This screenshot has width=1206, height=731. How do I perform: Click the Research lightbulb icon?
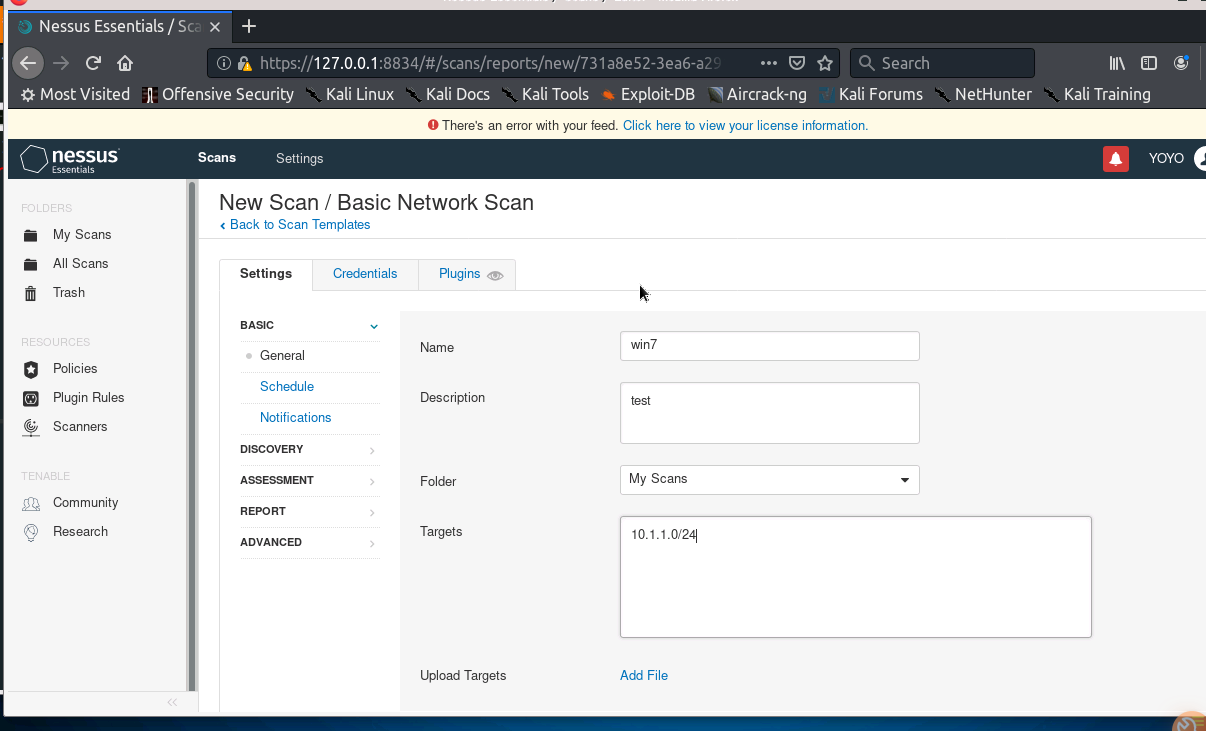pyautogui.click(x=31, y=532)
